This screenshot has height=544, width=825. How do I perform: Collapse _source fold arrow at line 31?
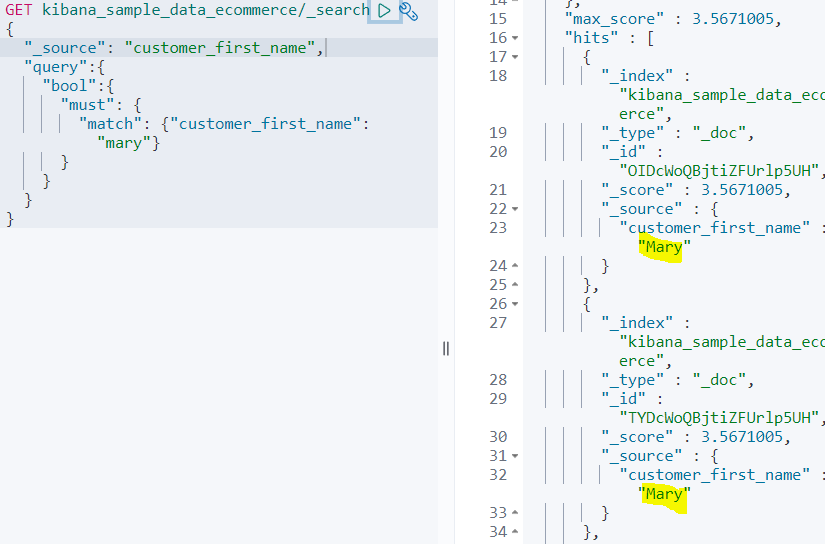pyautogui.click(x=515, y=456)
